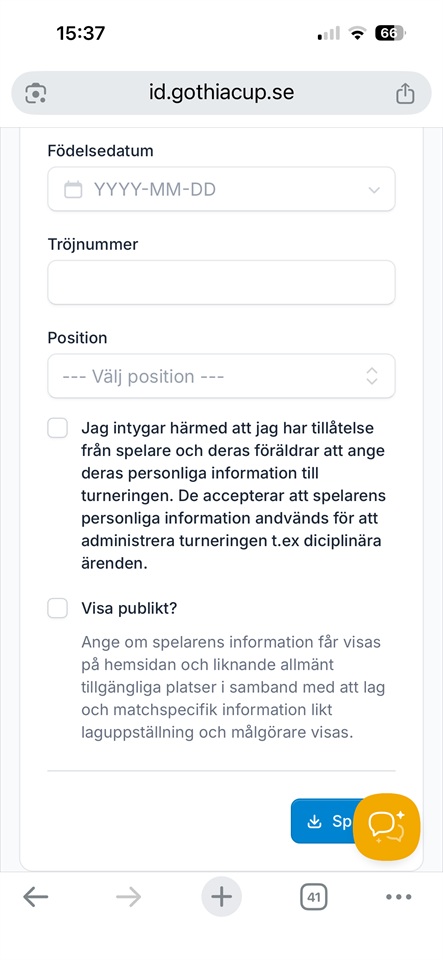Open the camera search icon in address bar
This screenshot has width=443, height=960.
coord(35,94)
